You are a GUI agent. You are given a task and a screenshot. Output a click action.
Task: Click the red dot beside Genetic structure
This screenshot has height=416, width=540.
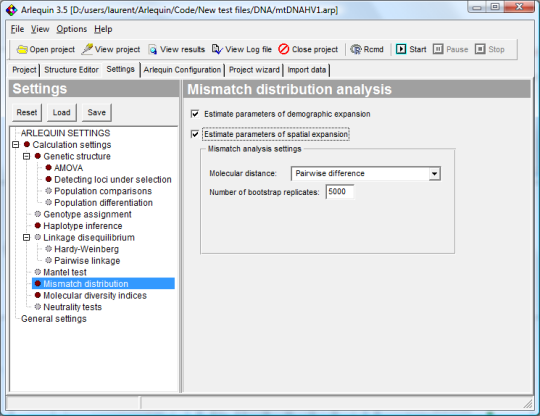38,156
